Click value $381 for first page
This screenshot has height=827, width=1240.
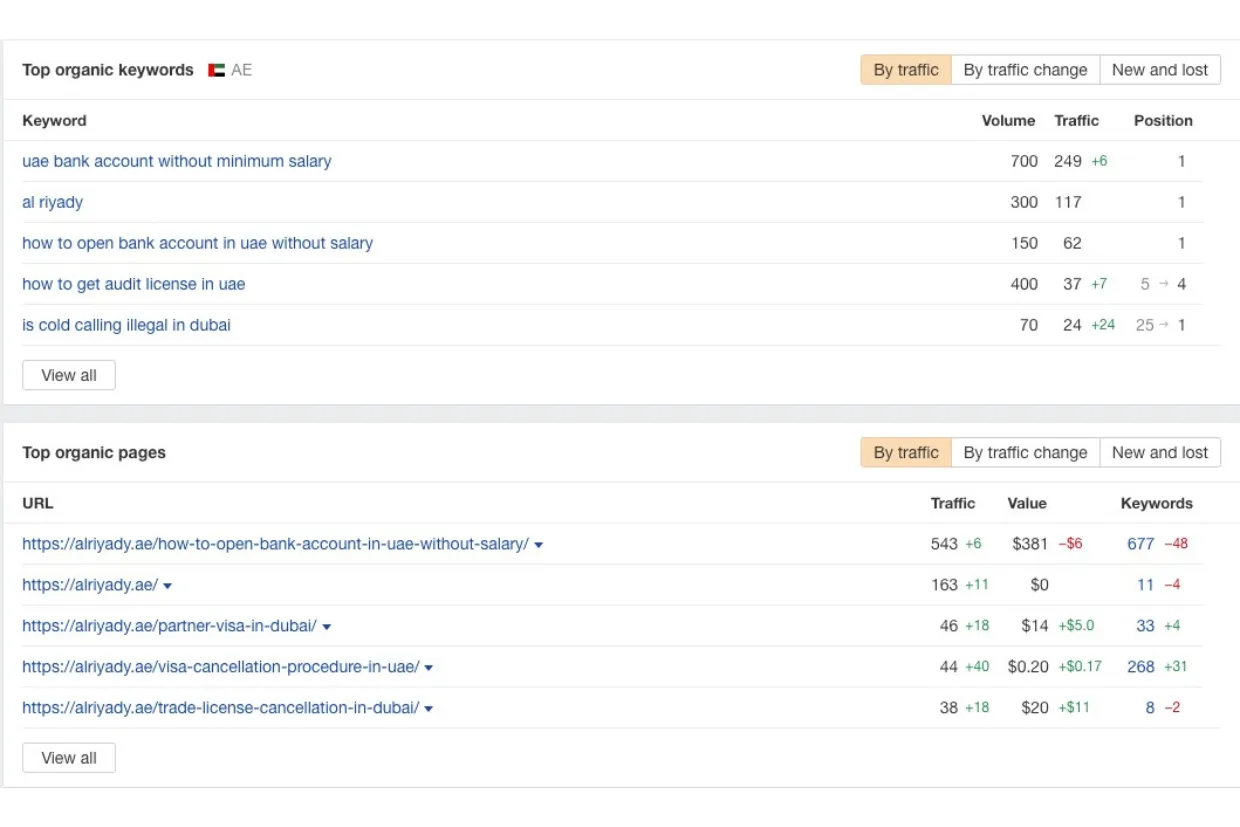coord(1030,544)
